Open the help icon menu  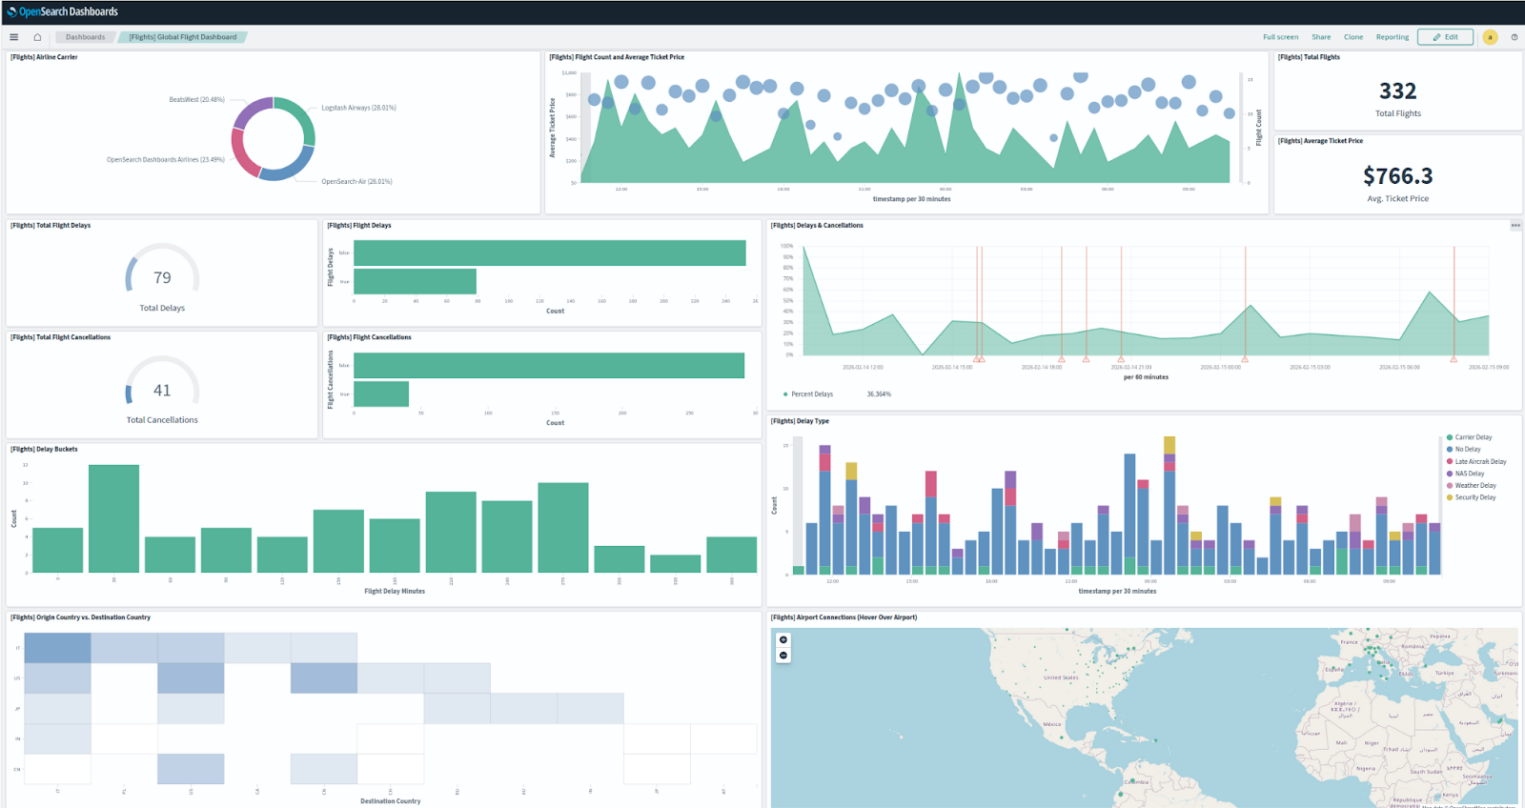pyautogui.click(x=1514, y=37)
